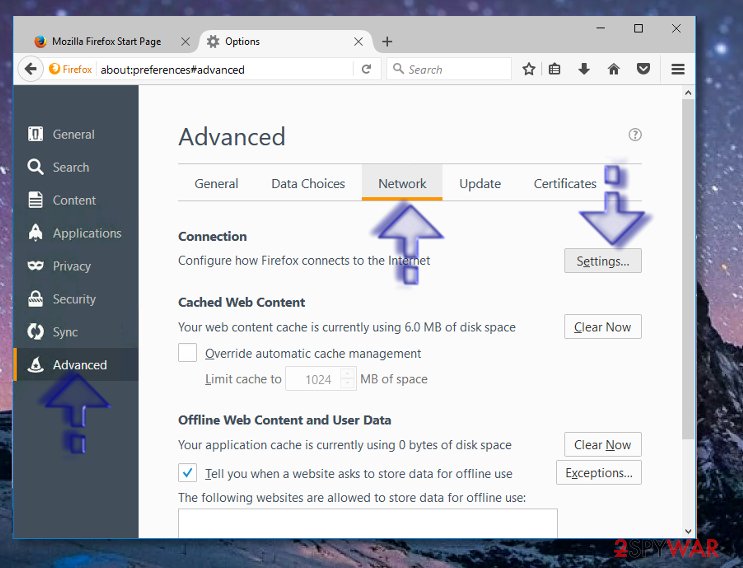Clear Now for offline web content

603,444
